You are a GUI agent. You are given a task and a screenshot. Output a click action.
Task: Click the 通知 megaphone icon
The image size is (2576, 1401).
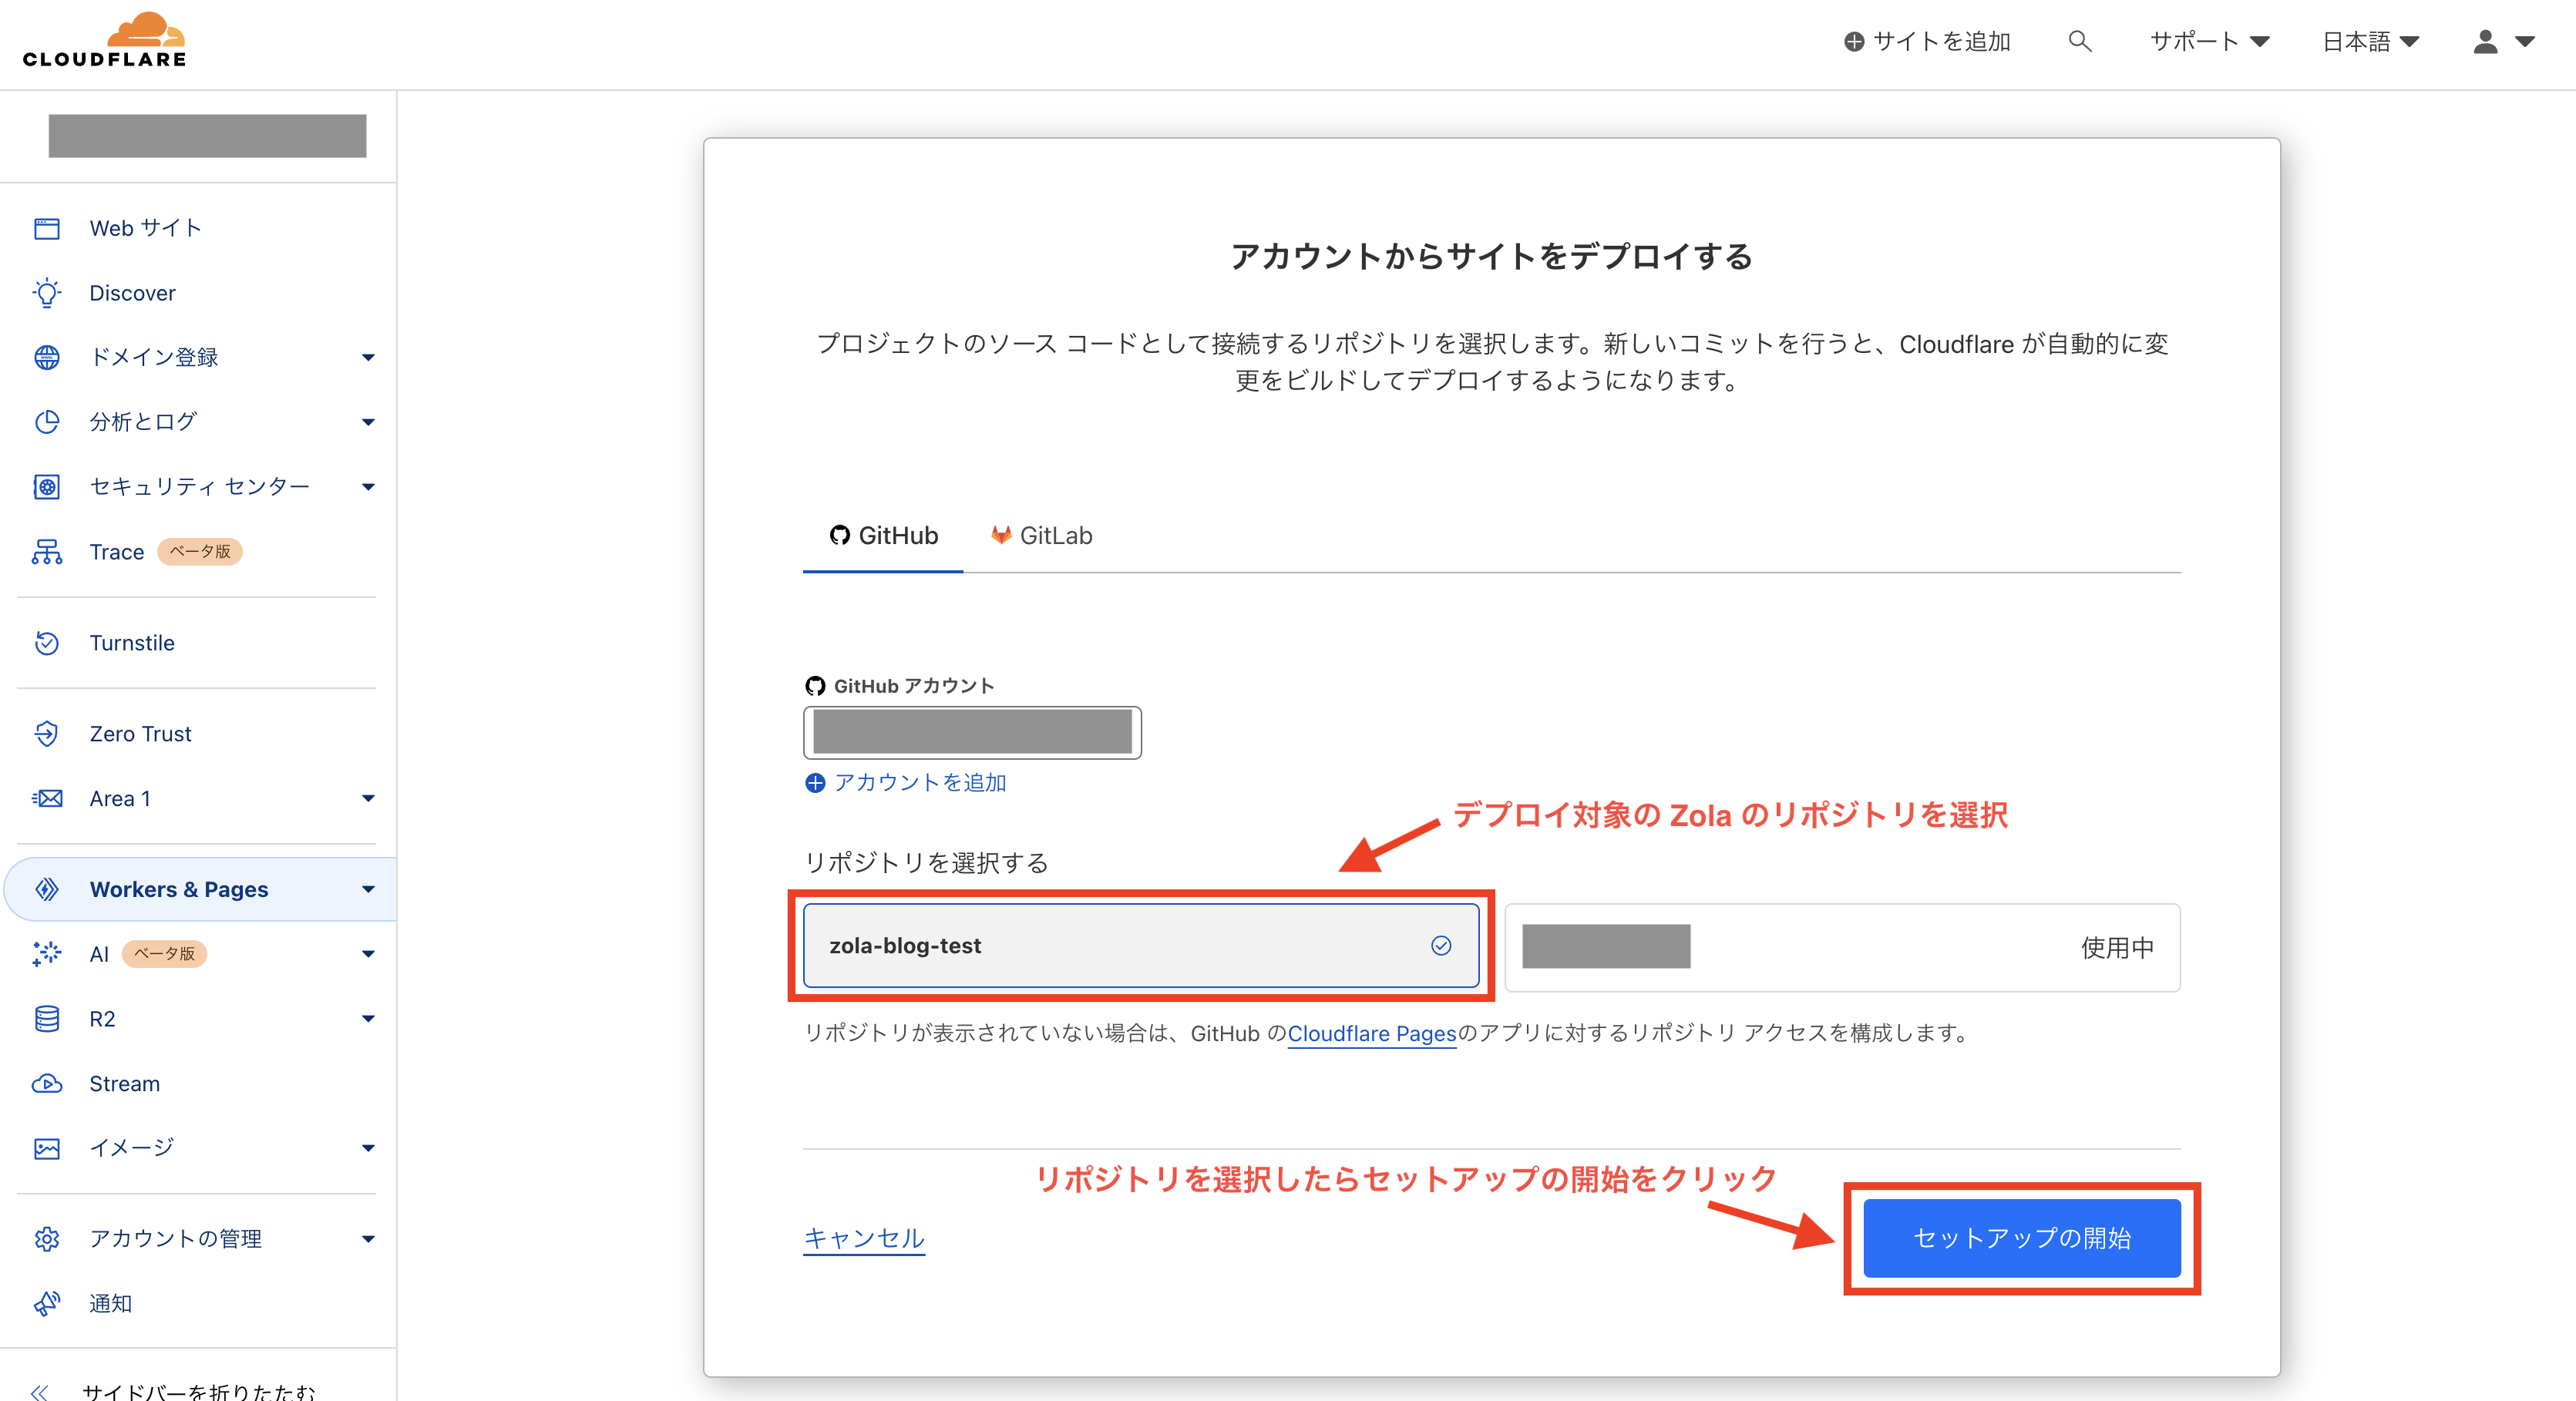[46, 1303]
